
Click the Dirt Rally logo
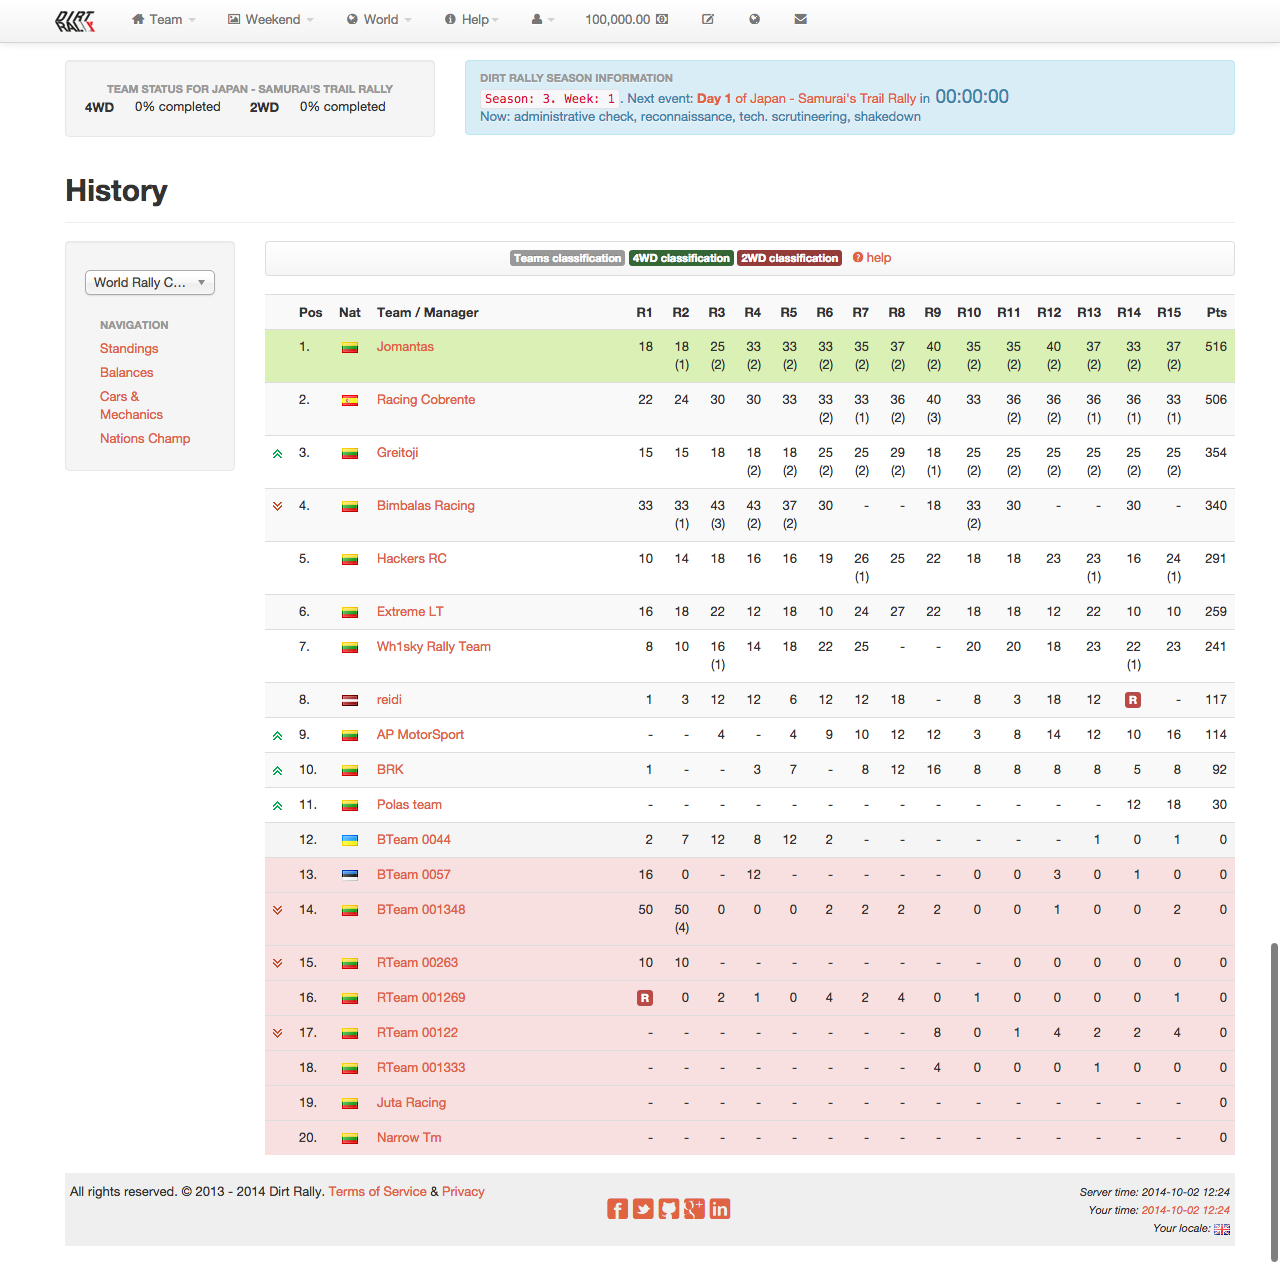point(75,21)
